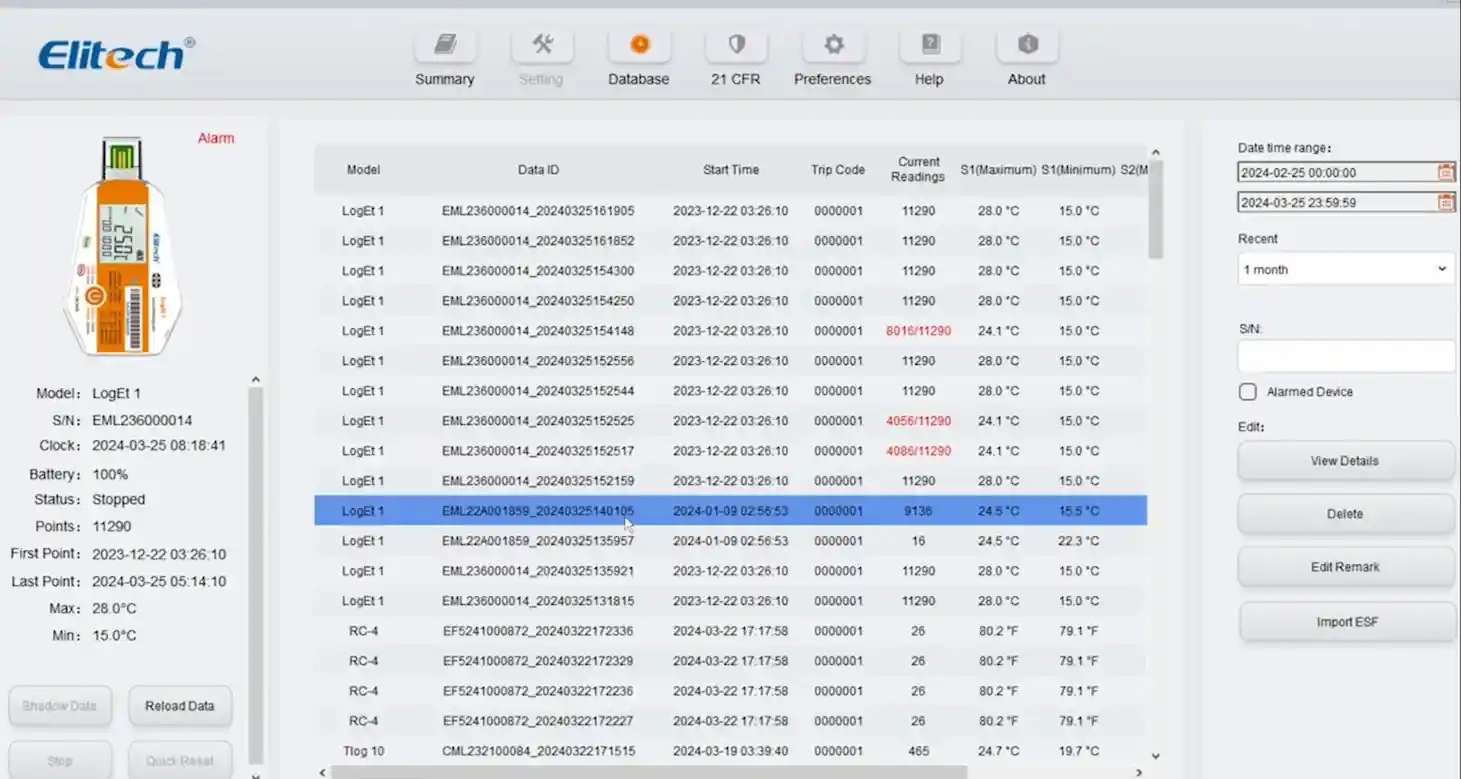The height and width of the screenshot is (779, 1461).
Task: Select row EML22A001859_20240325135957
Action: [x=731, y=541]
